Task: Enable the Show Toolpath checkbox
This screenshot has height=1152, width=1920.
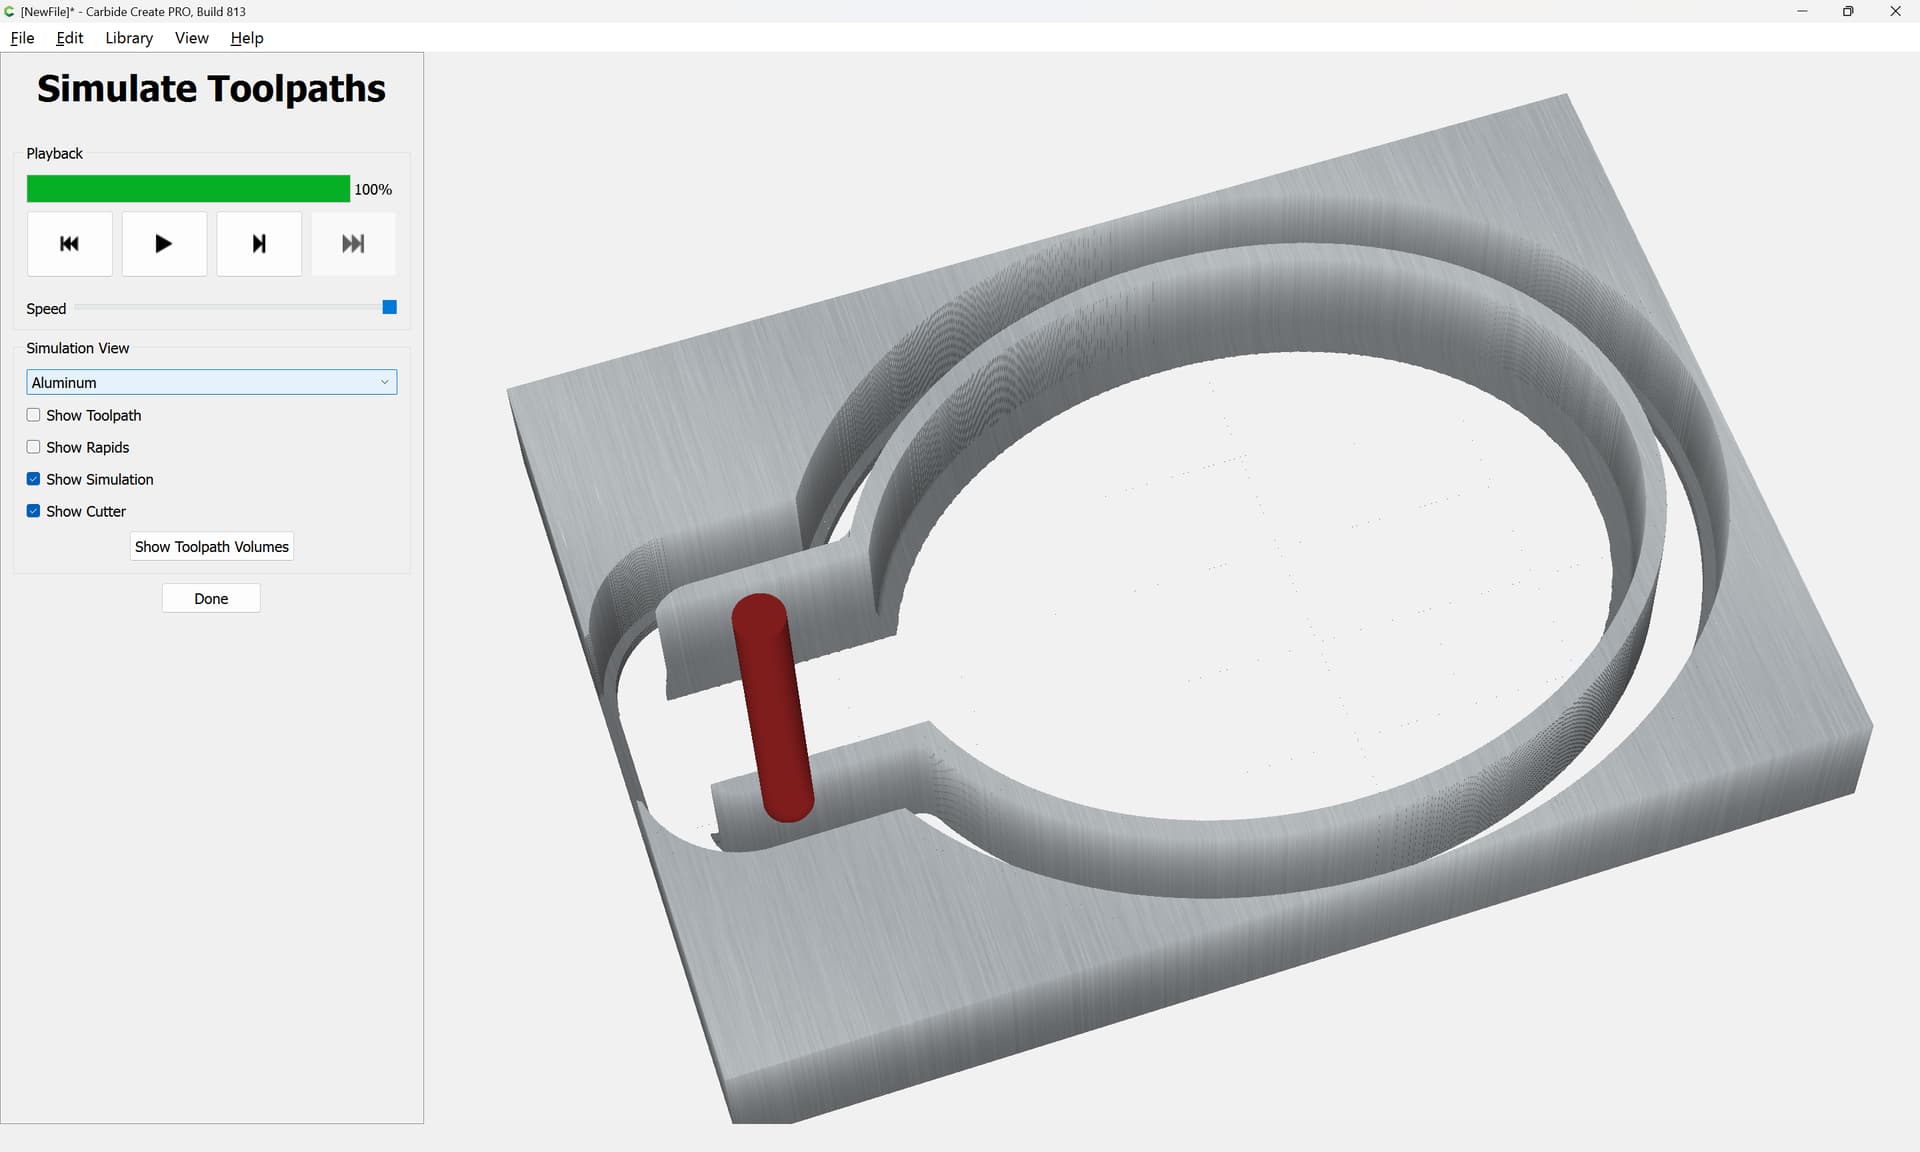Action: (x=33, y=415)
